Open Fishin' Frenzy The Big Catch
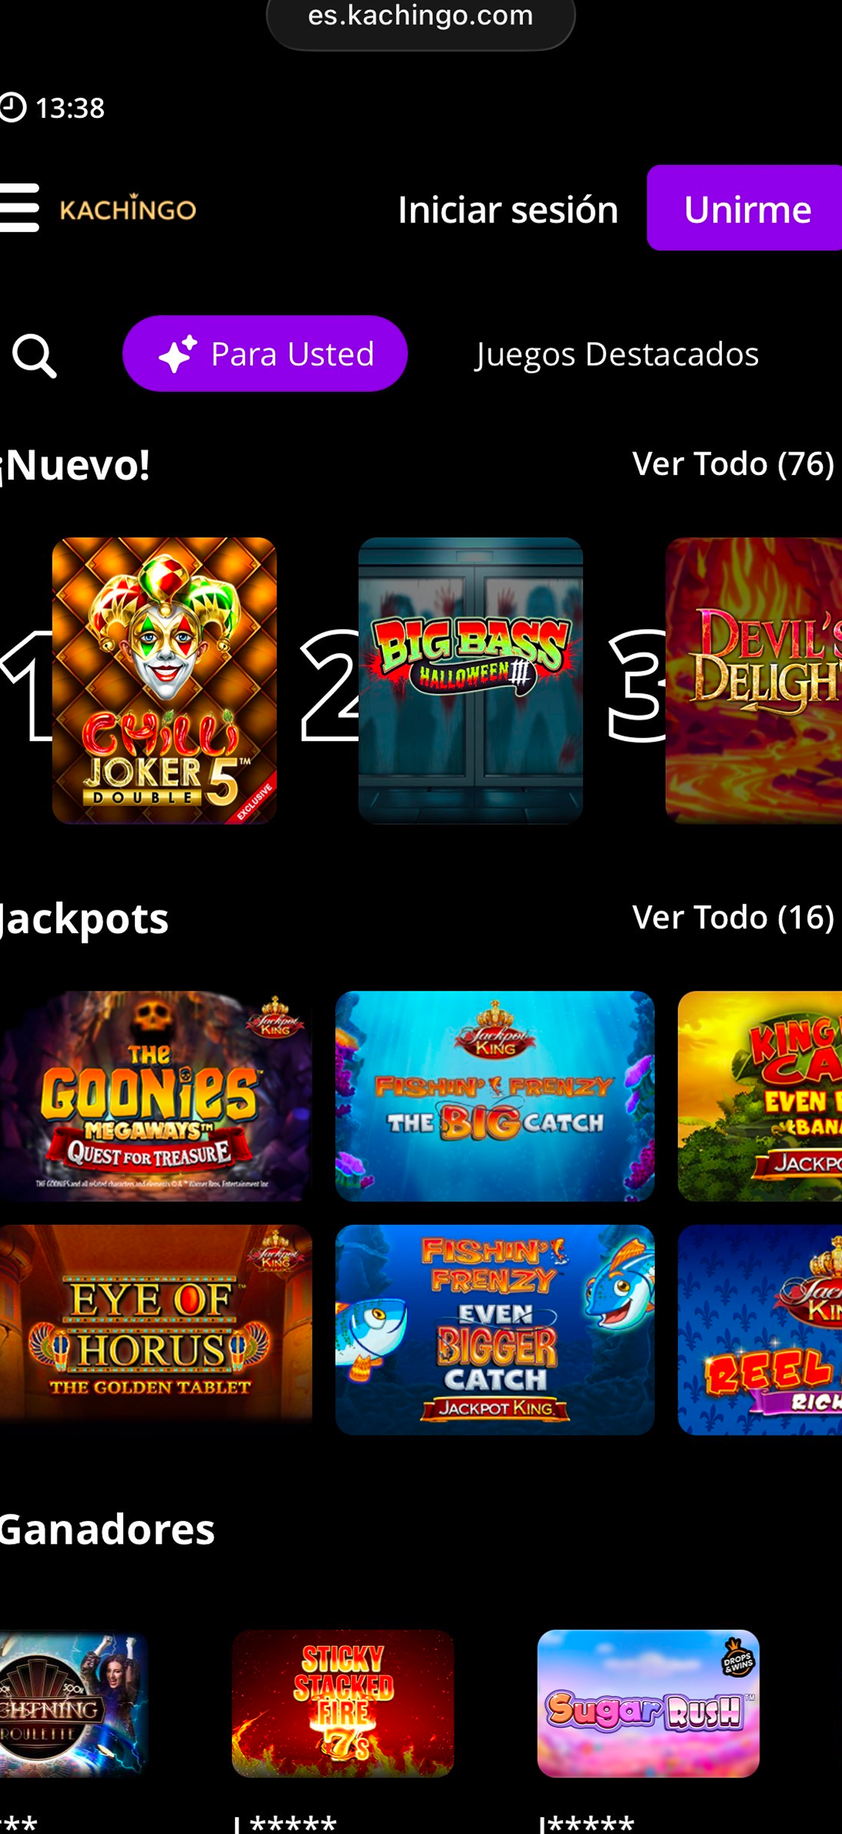This screenshot has height=1834, width=842. click(x=495, y=1096)
